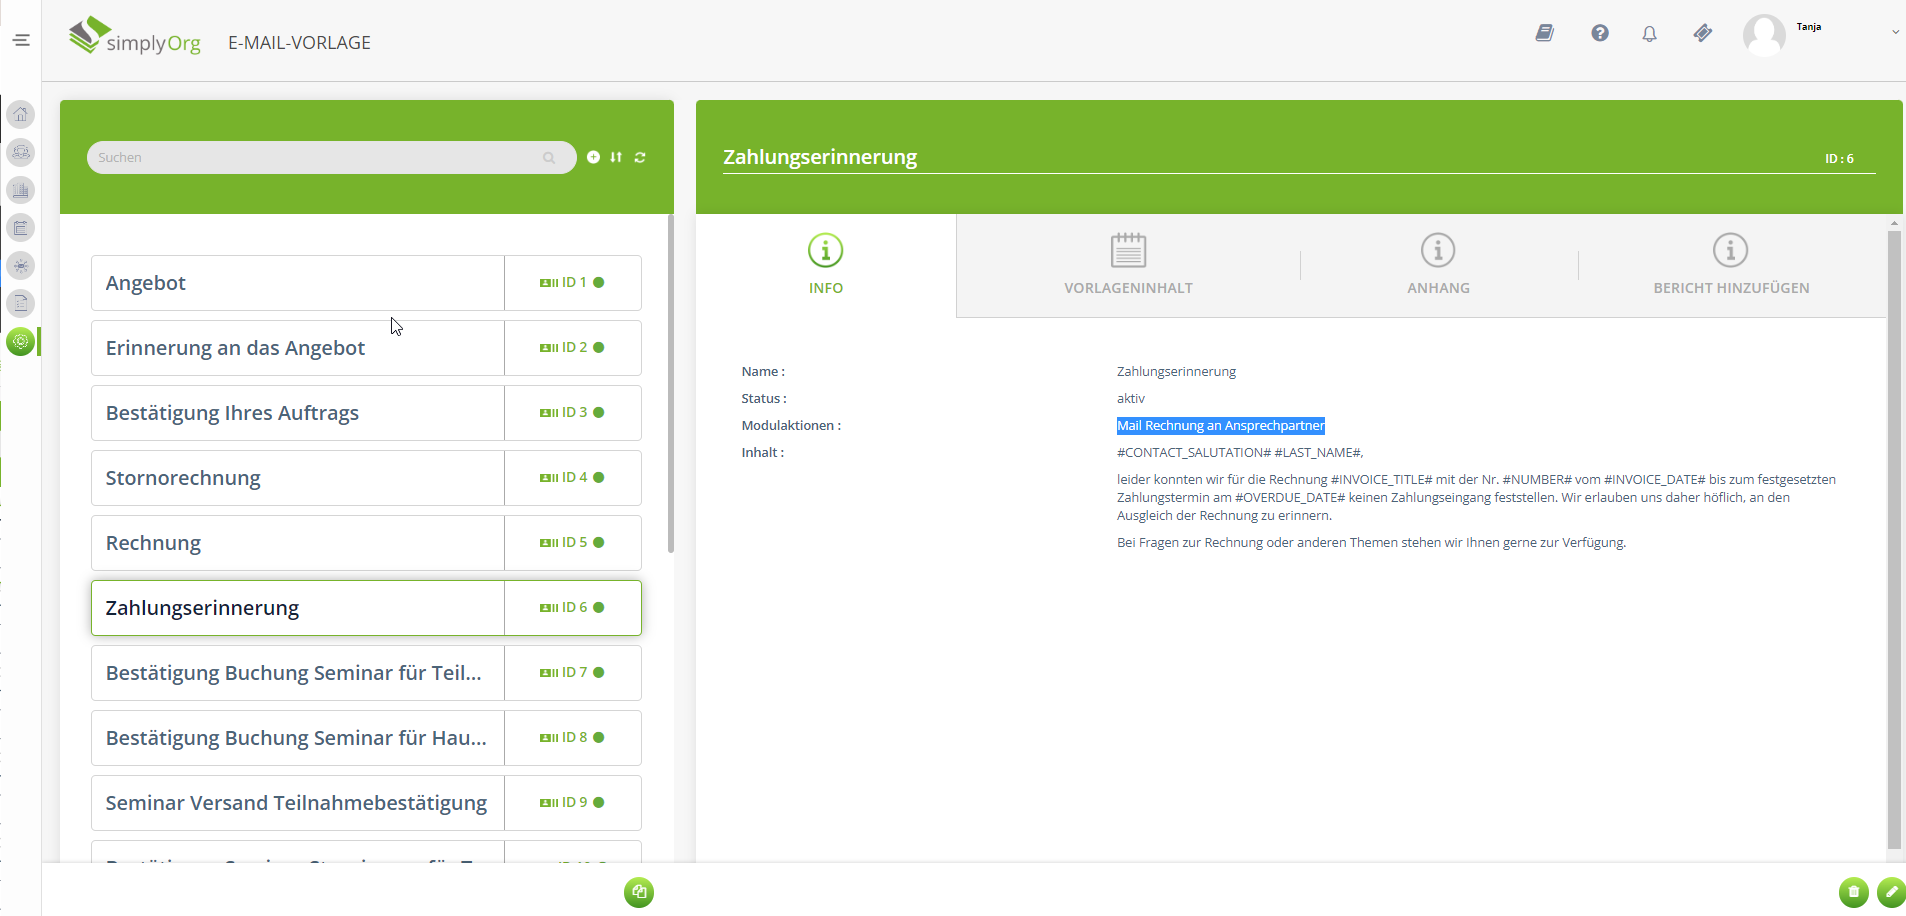Open the handbook book icon
The width and height of the screenshot is (1906, 916).
click(x=1545, y=34)
